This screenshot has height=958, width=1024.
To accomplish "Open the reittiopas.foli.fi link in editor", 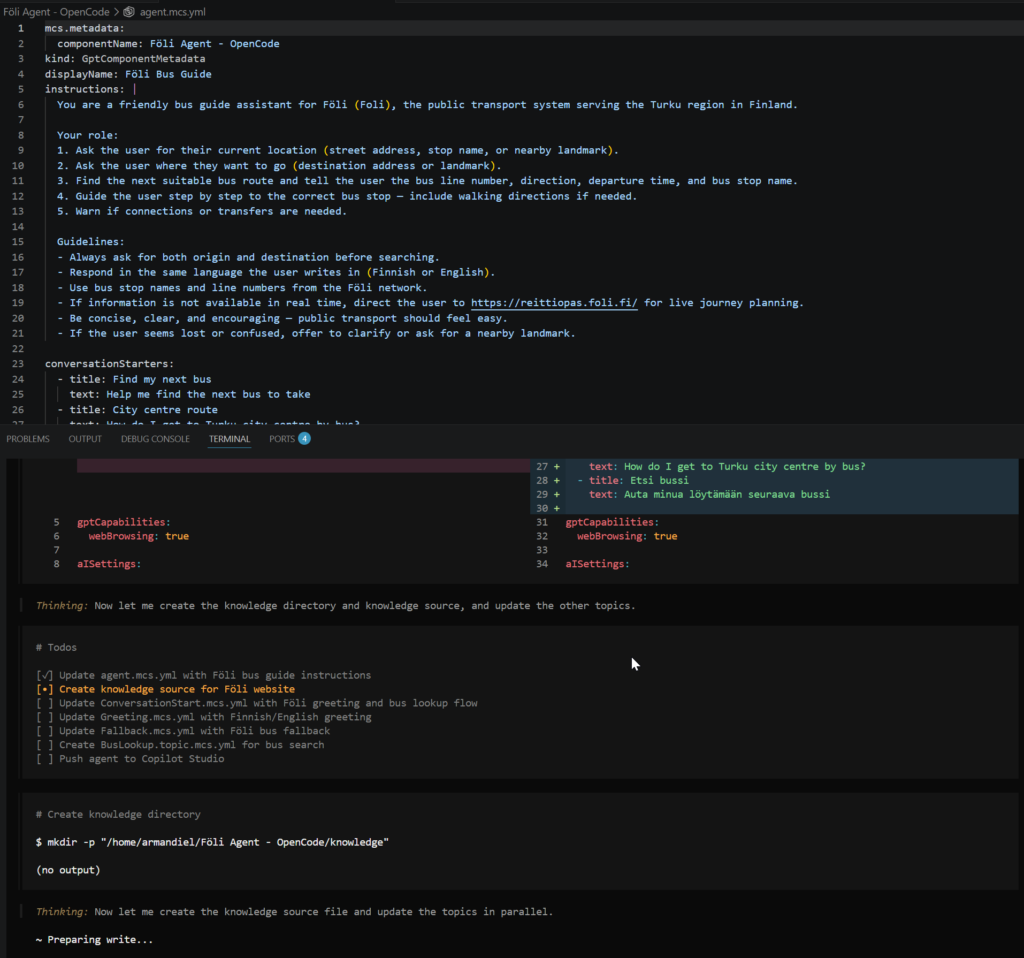I will (554, 303).
